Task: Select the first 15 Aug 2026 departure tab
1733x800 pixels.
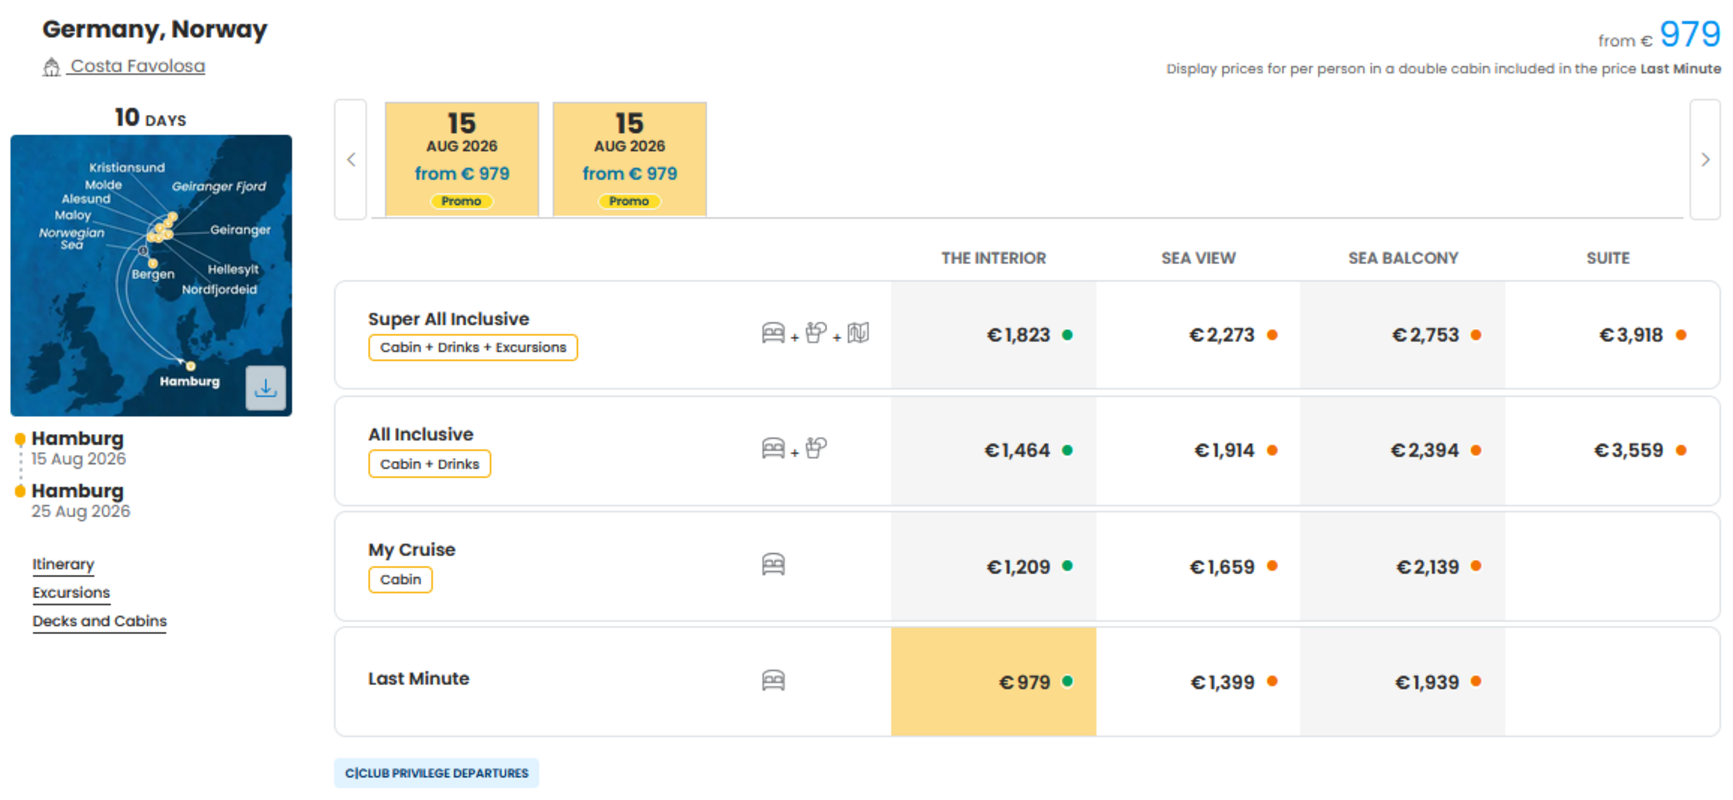Action: coord(462,159)
